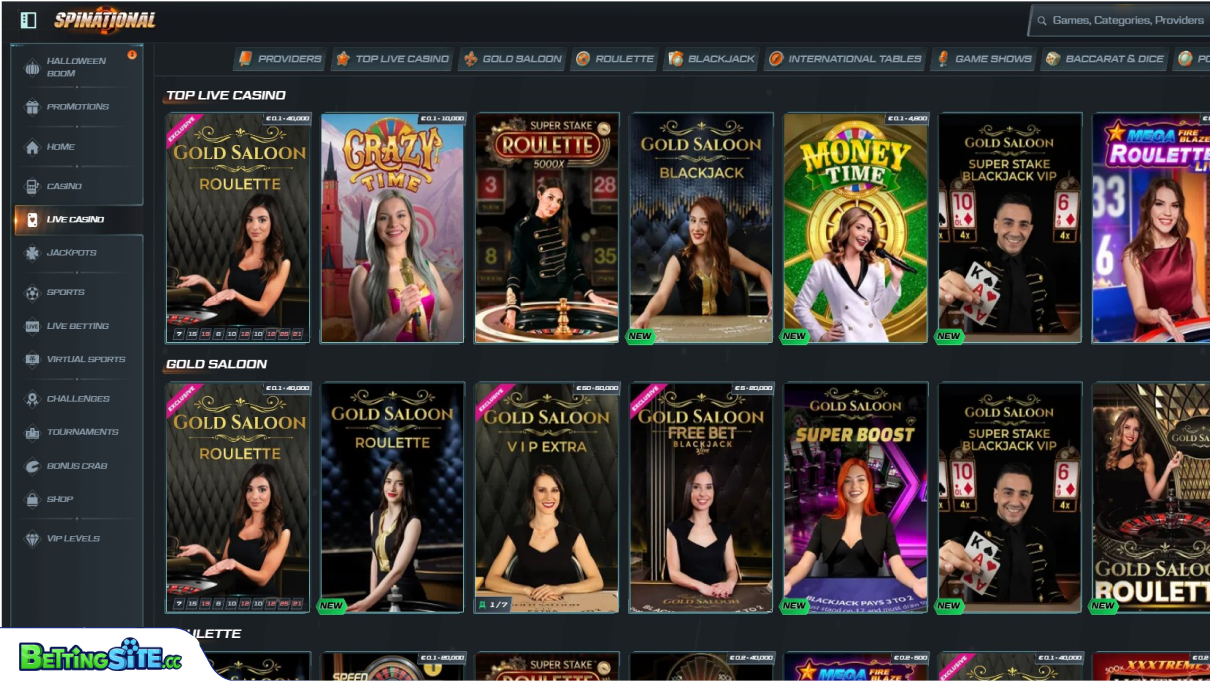Click the Games, Categories, Providers search field
This screenshot has height=681, width=1210.
[1120, 19]
